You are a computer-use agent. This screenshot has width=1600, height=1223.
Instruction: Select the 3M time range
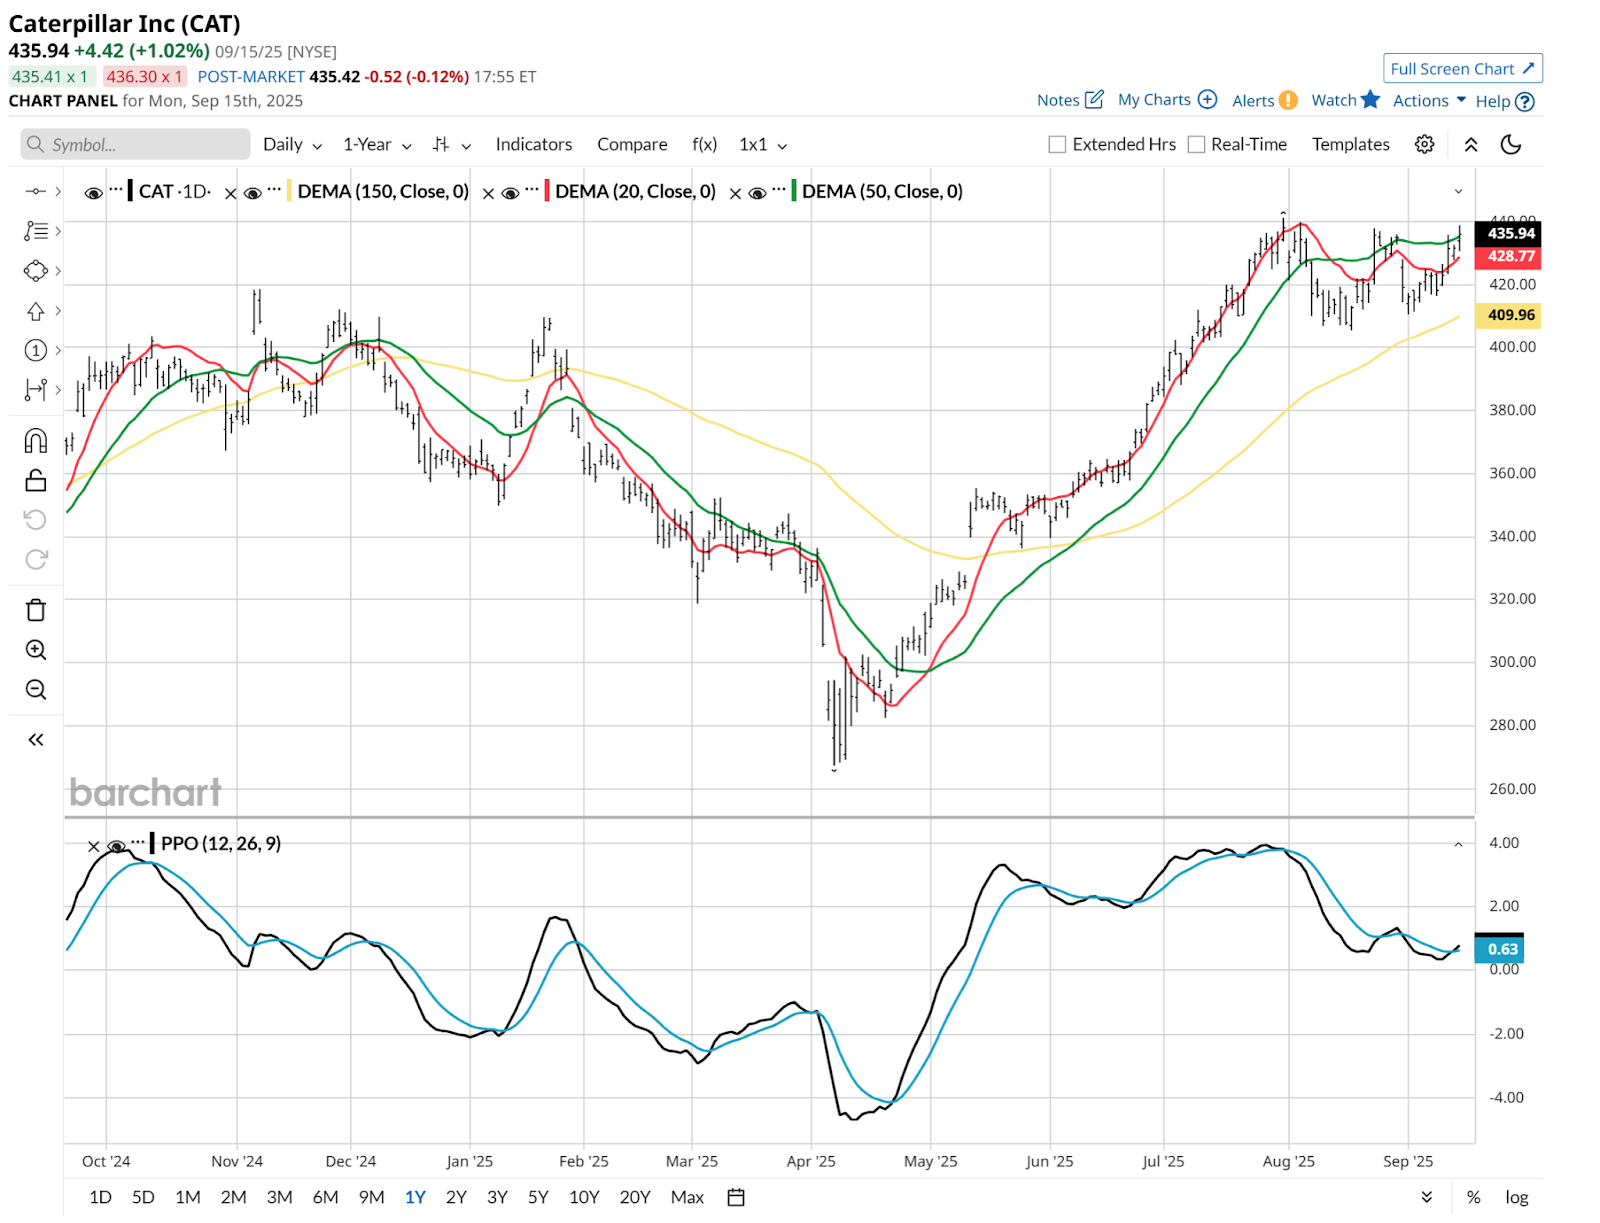tap(279, 1197)
